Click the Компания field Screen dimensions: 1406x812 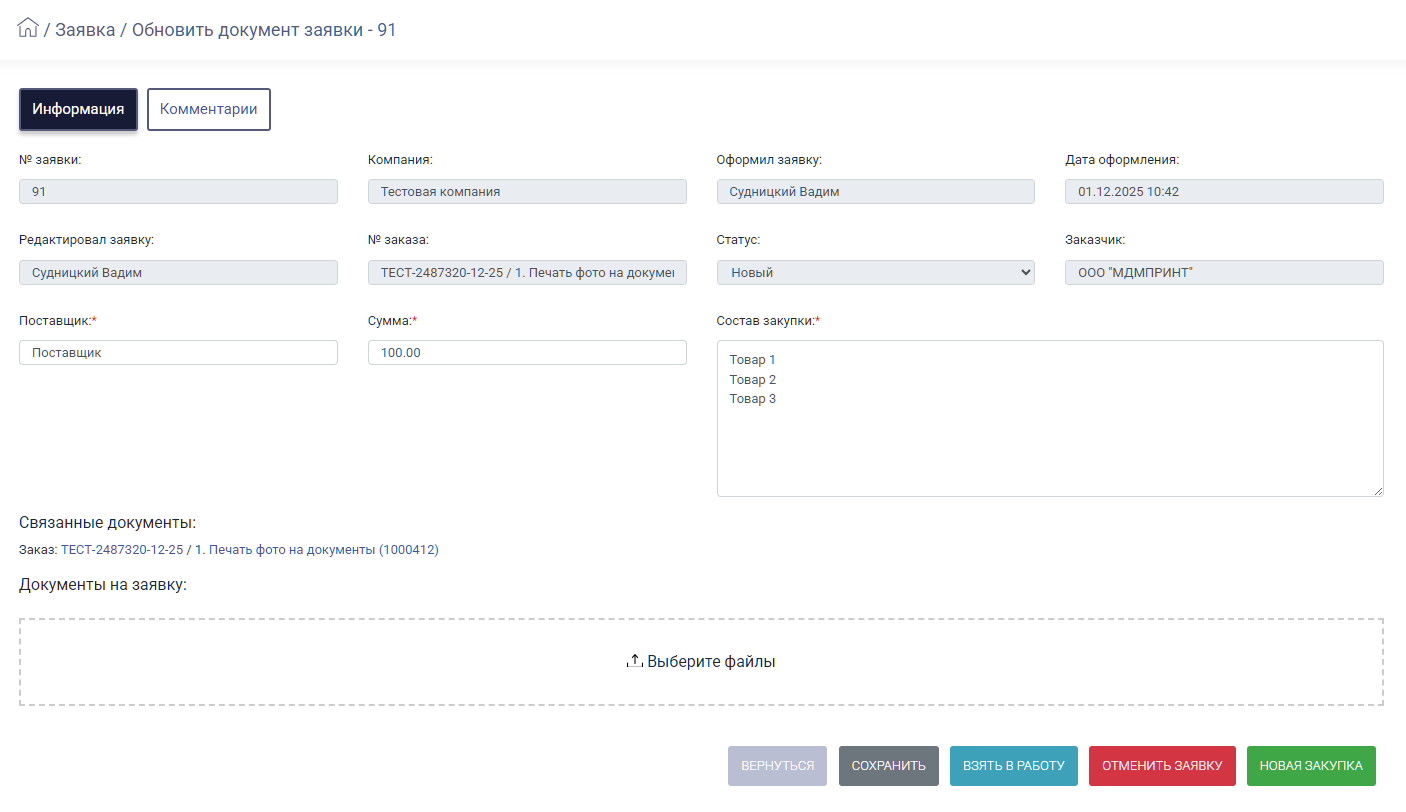(x=527, y=191)
